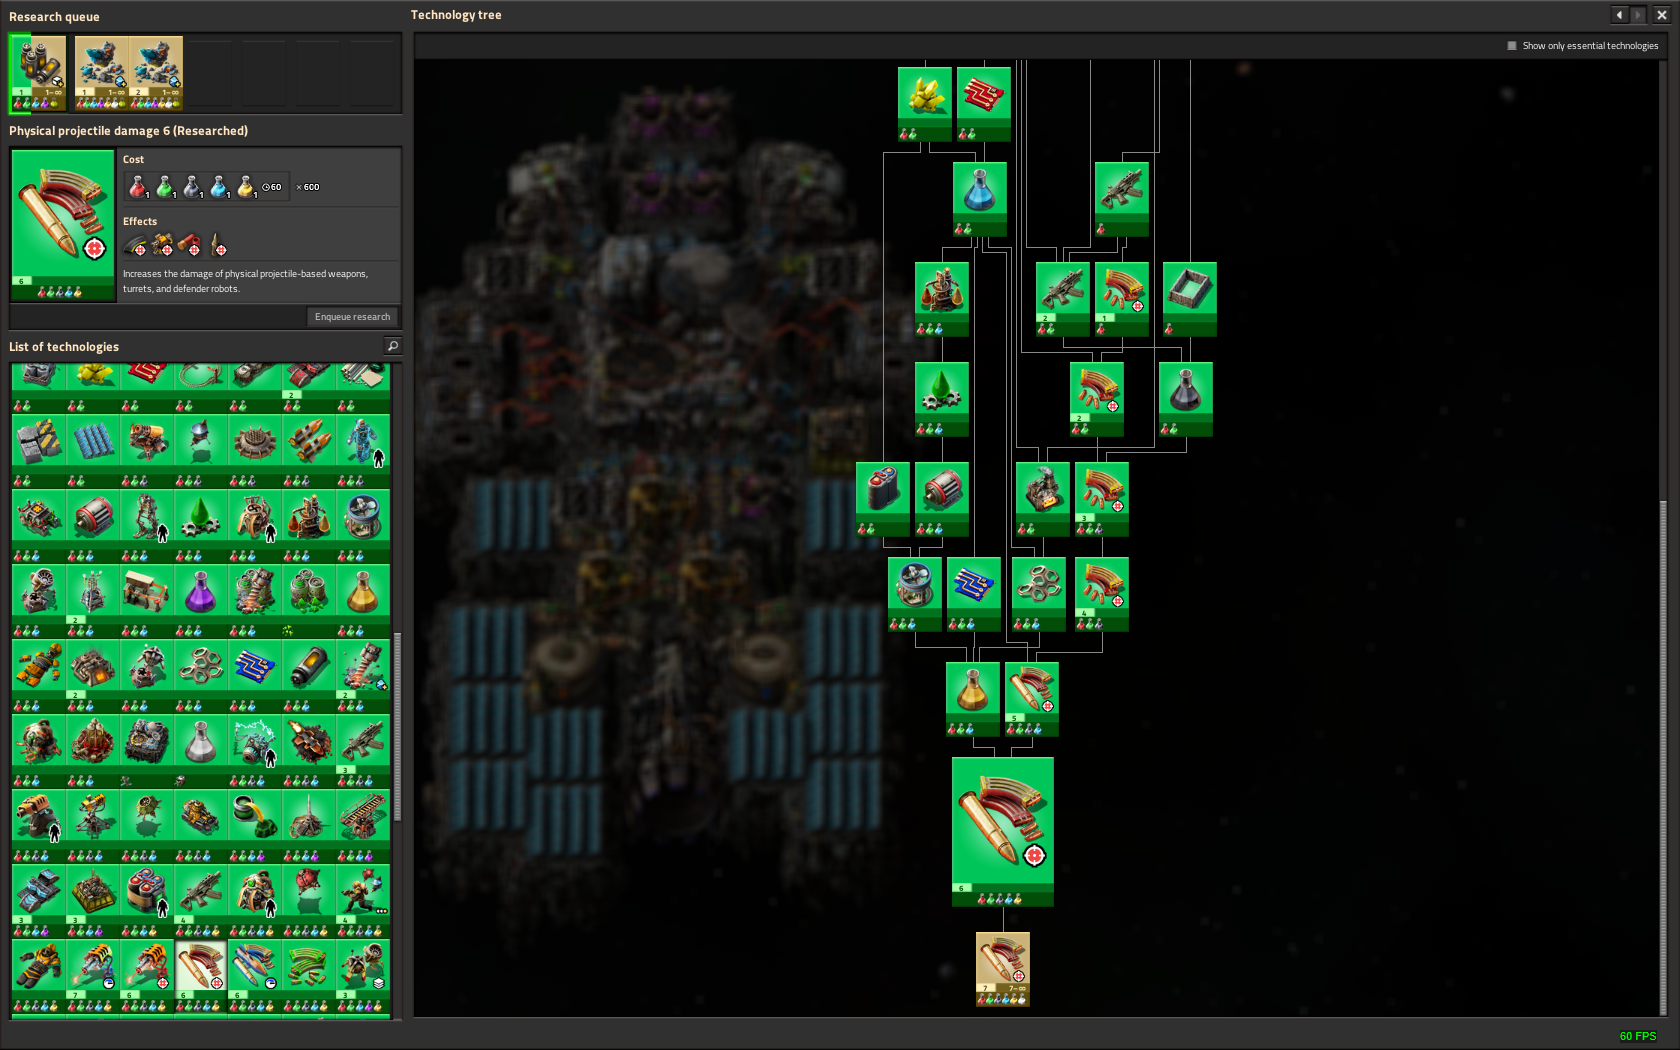Click the technology tree vertical scrollbar
This screenshot has width=1680, height=1050.
click(x=1664, y=757)
